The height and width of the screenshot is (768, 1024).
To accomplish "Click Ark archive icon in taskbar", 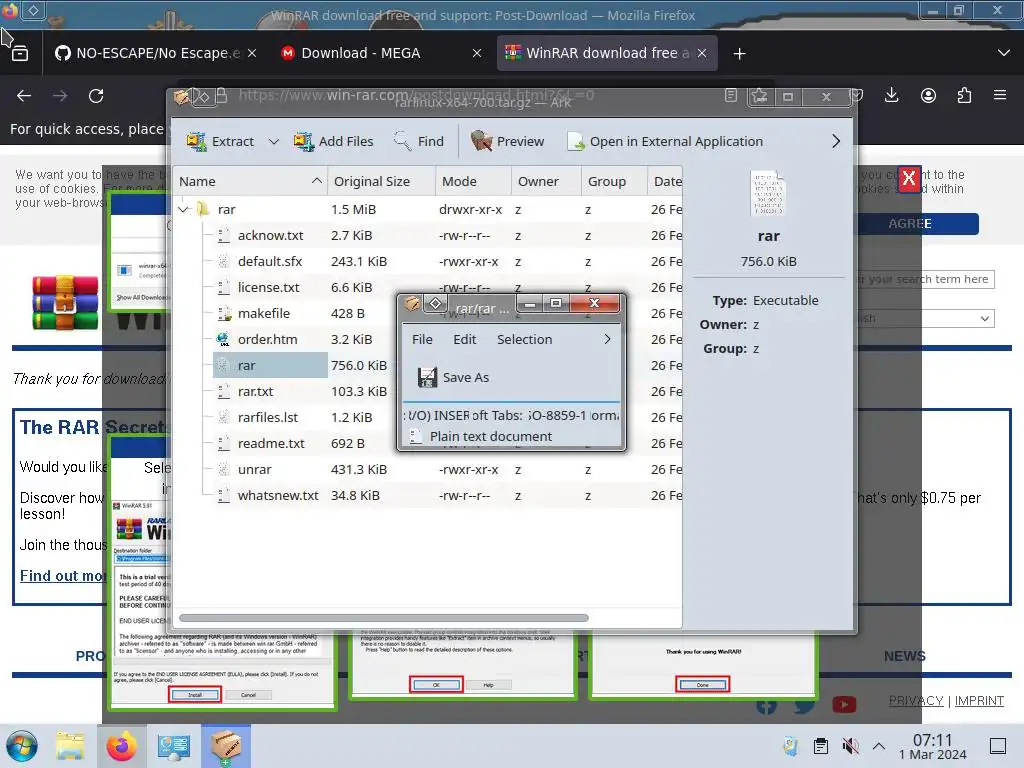I will pyautogui.click(x=225, y=746).
